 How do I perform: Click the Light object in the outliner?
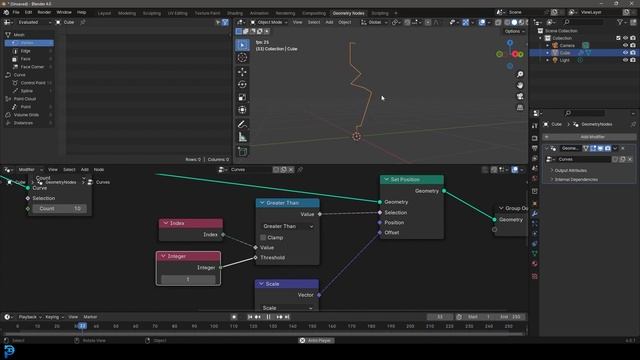(x=564, y=60)
